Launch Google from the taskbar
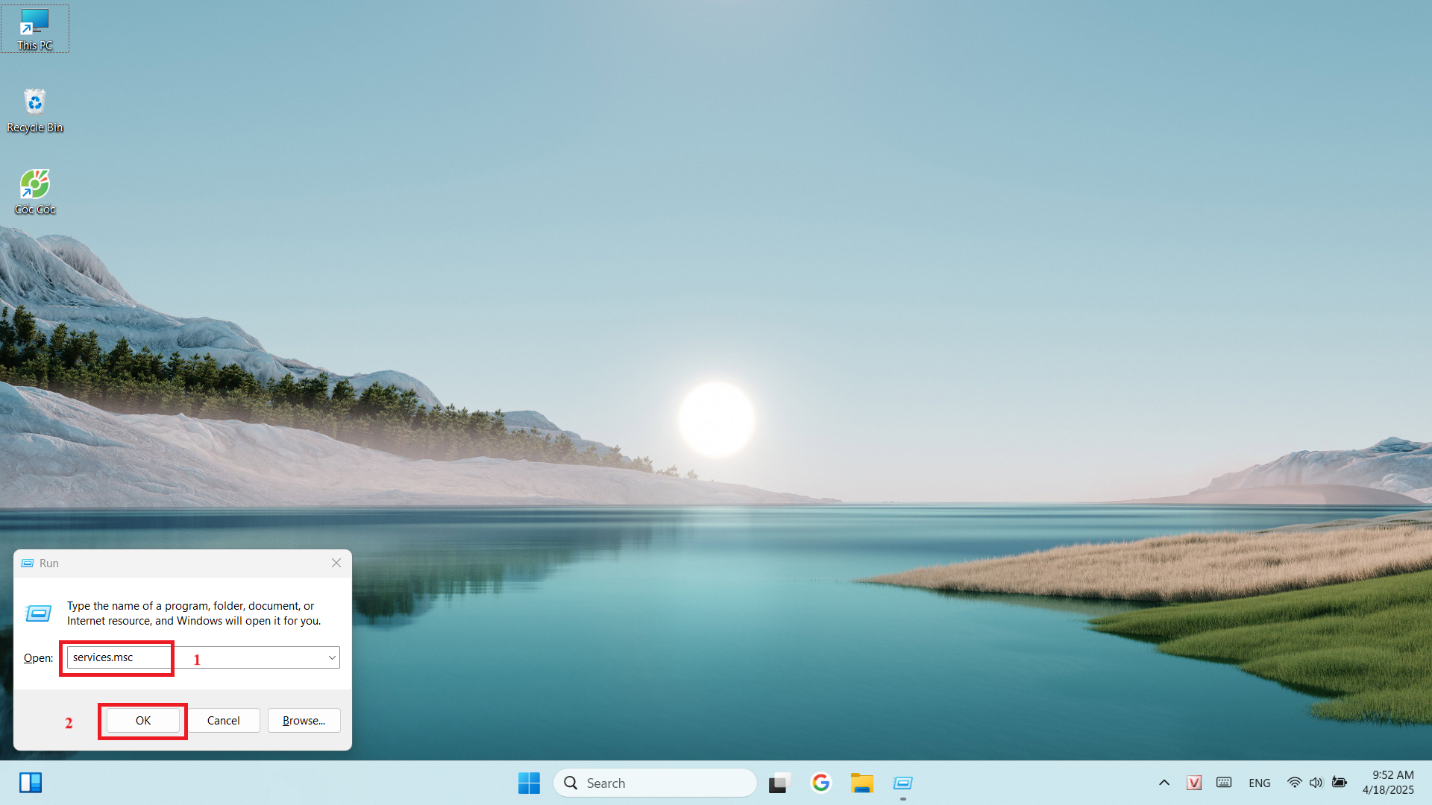Image resolution: width=1432 pixels, height=805 pixels. pos(821,783)
